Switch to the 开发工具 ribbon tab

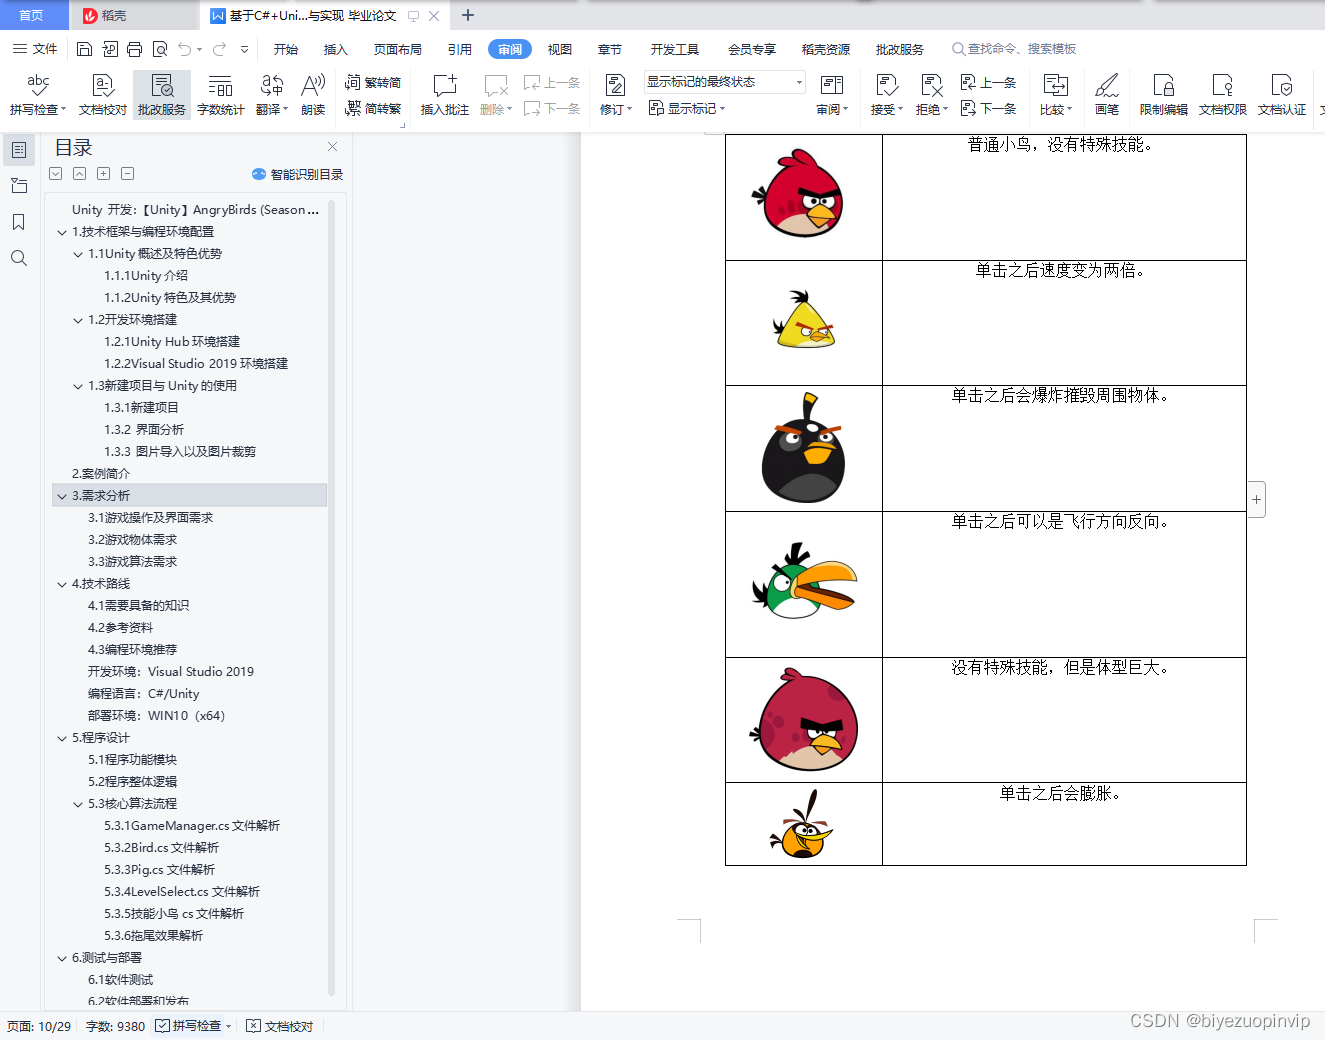[675, 49]
